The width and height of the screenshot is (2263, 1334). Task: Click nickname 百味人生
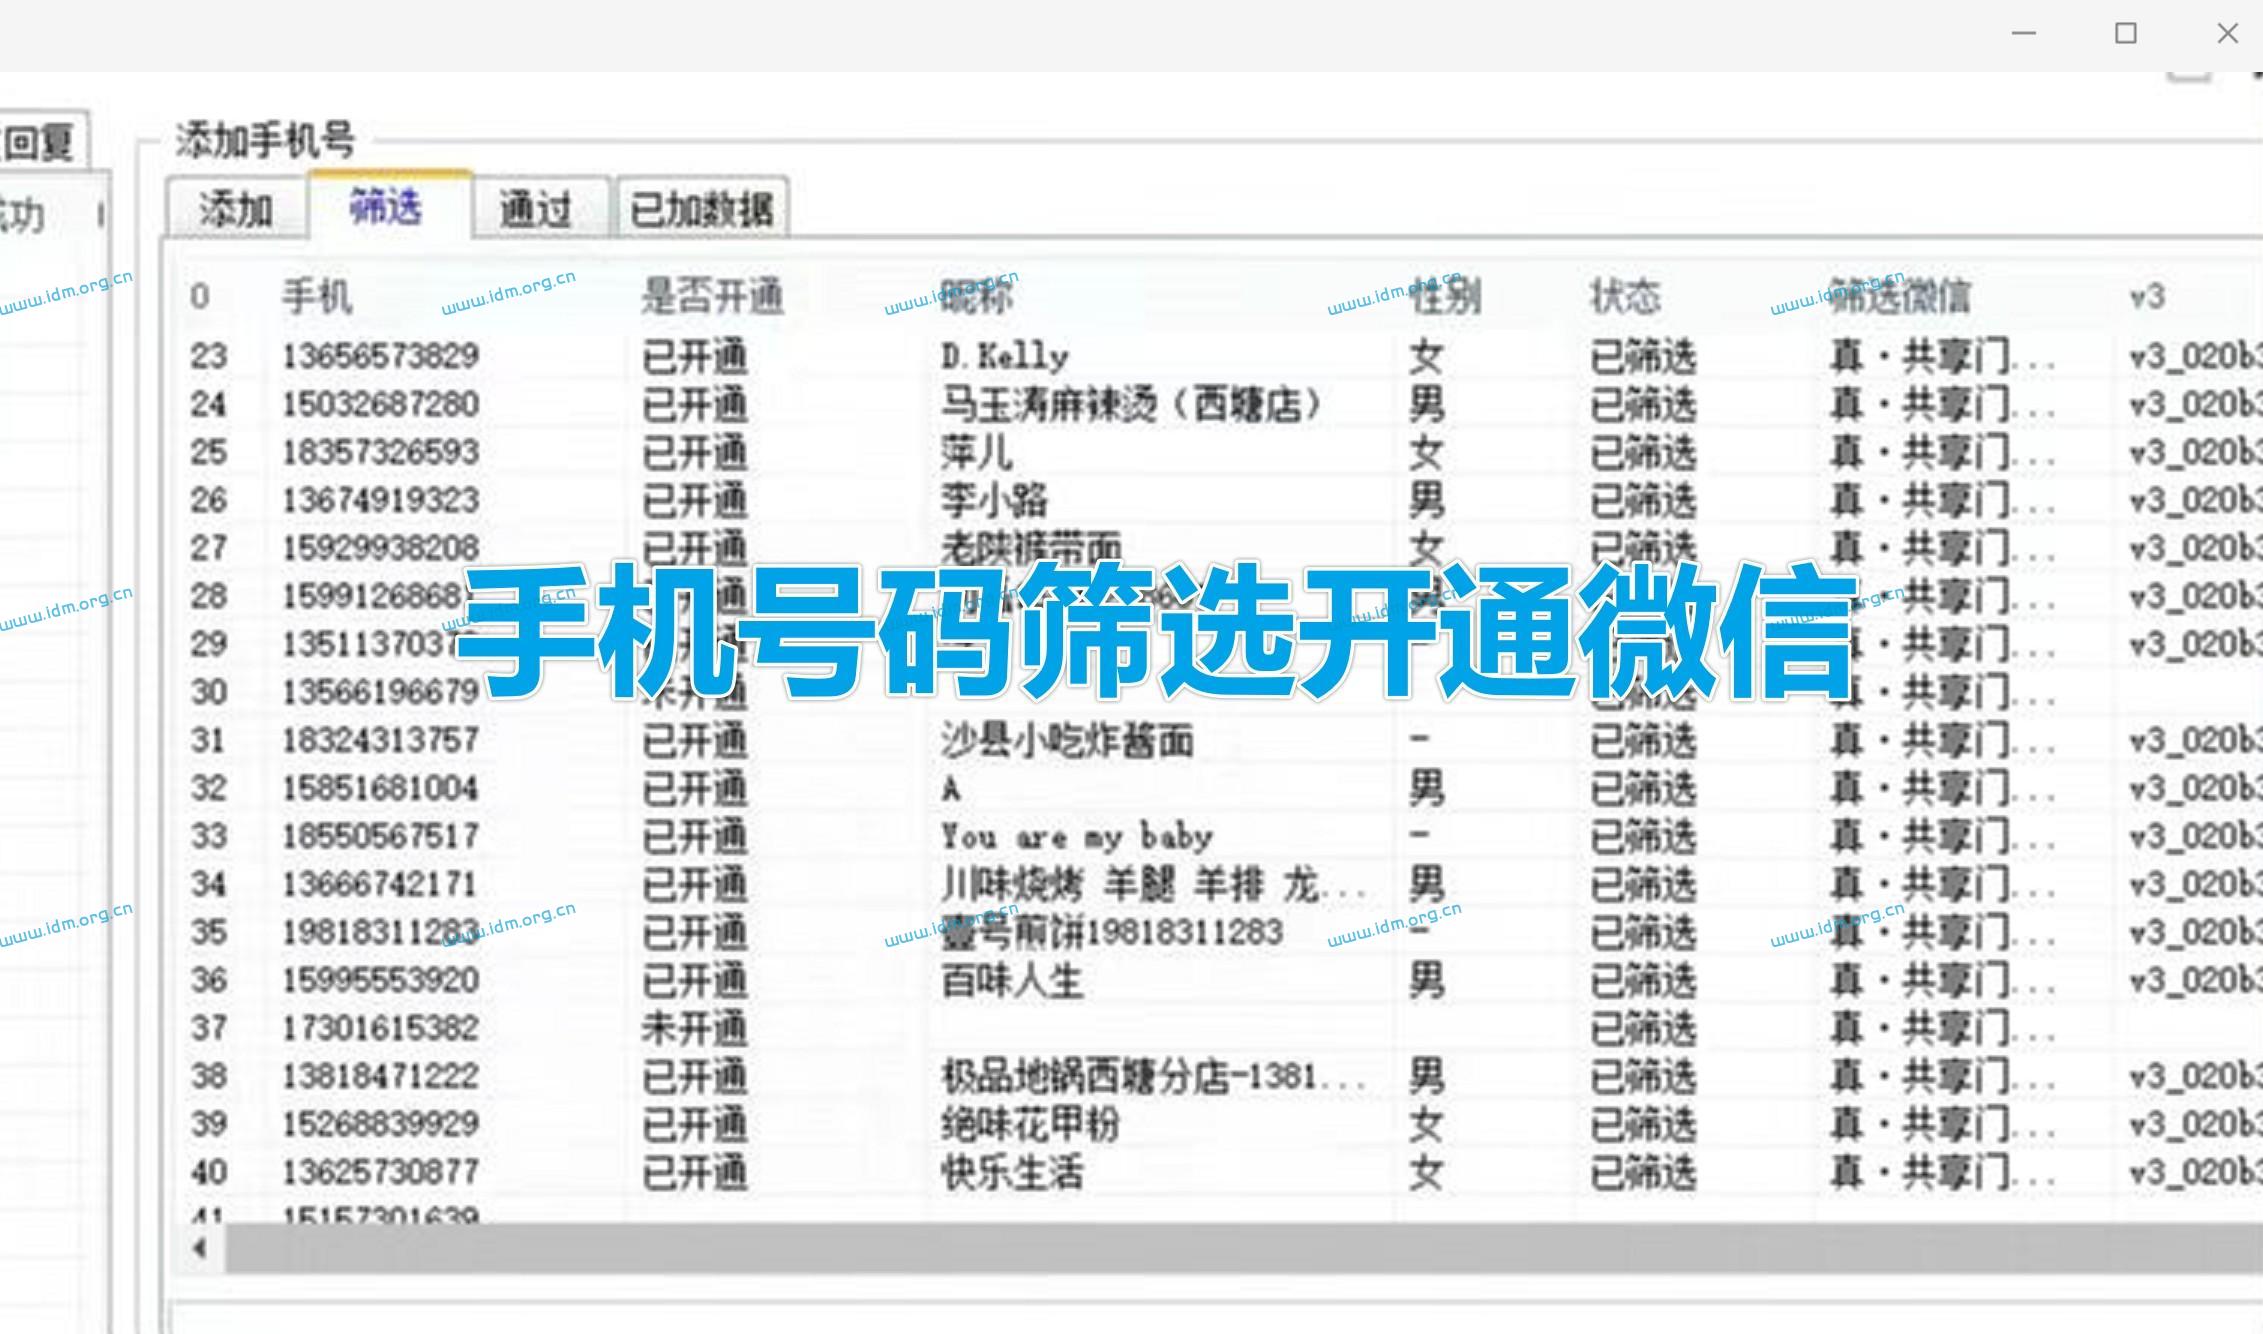[x=1012, y=980]
